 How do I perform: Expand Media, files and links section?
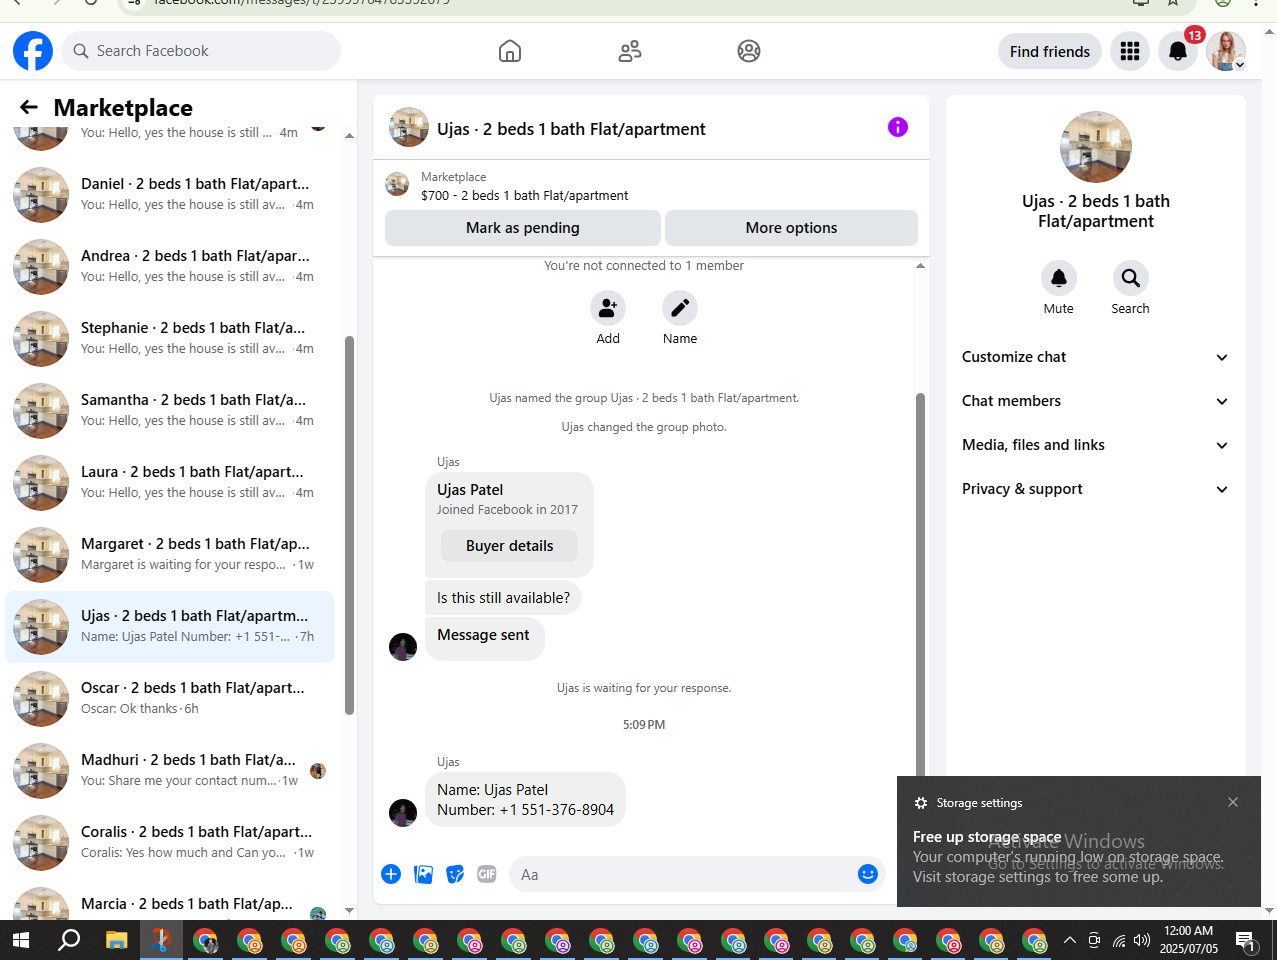[x=1095, y=445]
